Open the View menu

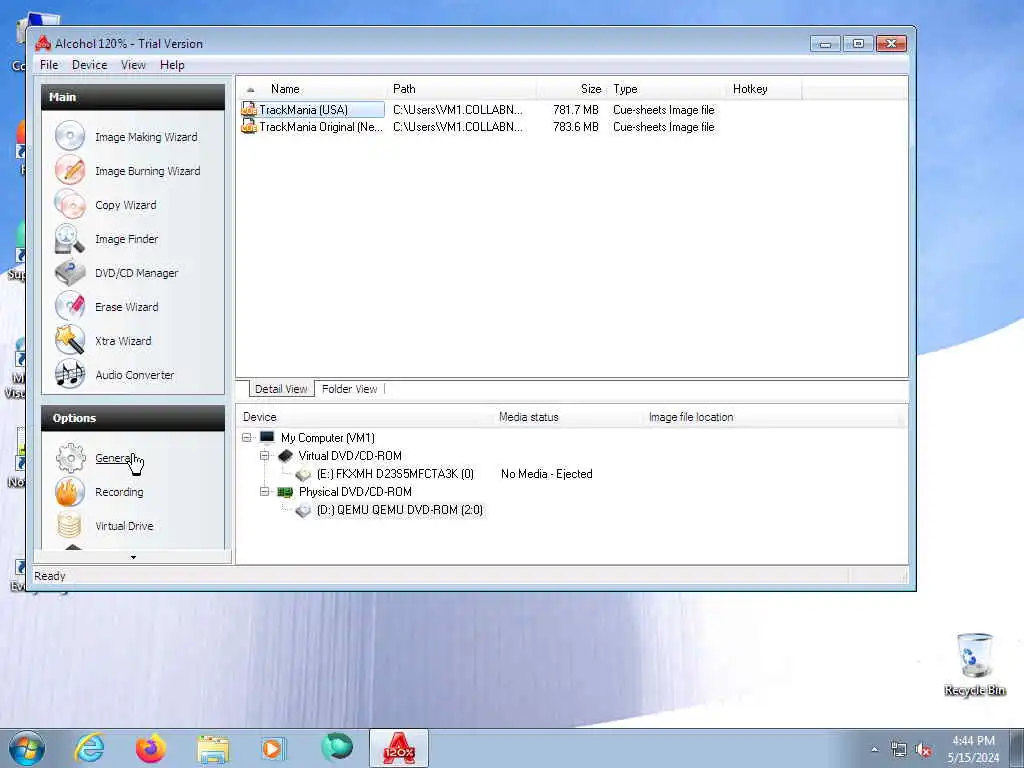click(x=133, y=65)
